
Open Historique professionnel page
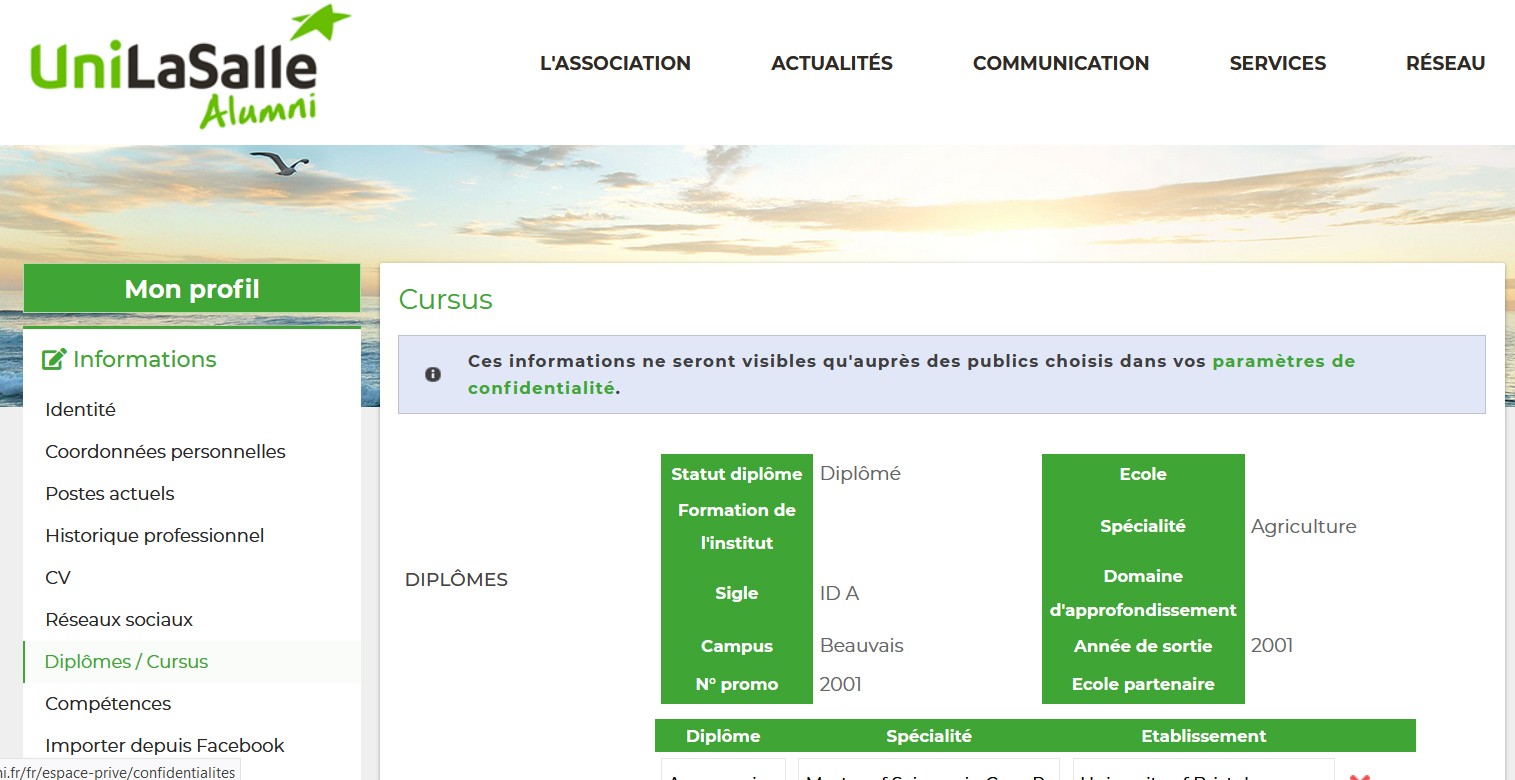154,535
